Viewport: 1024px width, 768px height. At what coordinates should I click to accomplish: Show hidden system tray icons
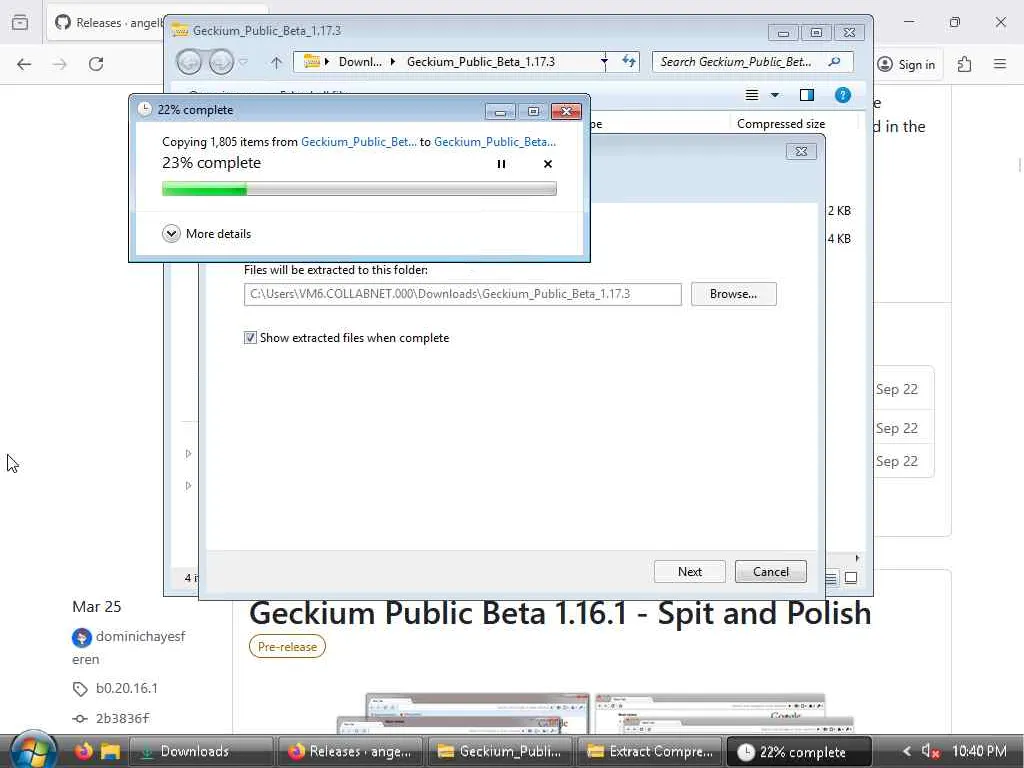coord(906,752)
